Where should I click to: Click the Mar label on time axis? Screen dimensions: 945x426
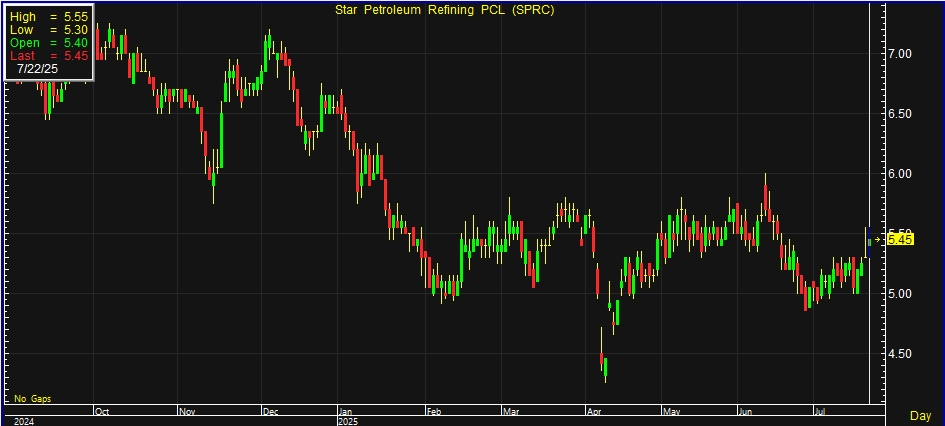(x=511, y=412)
